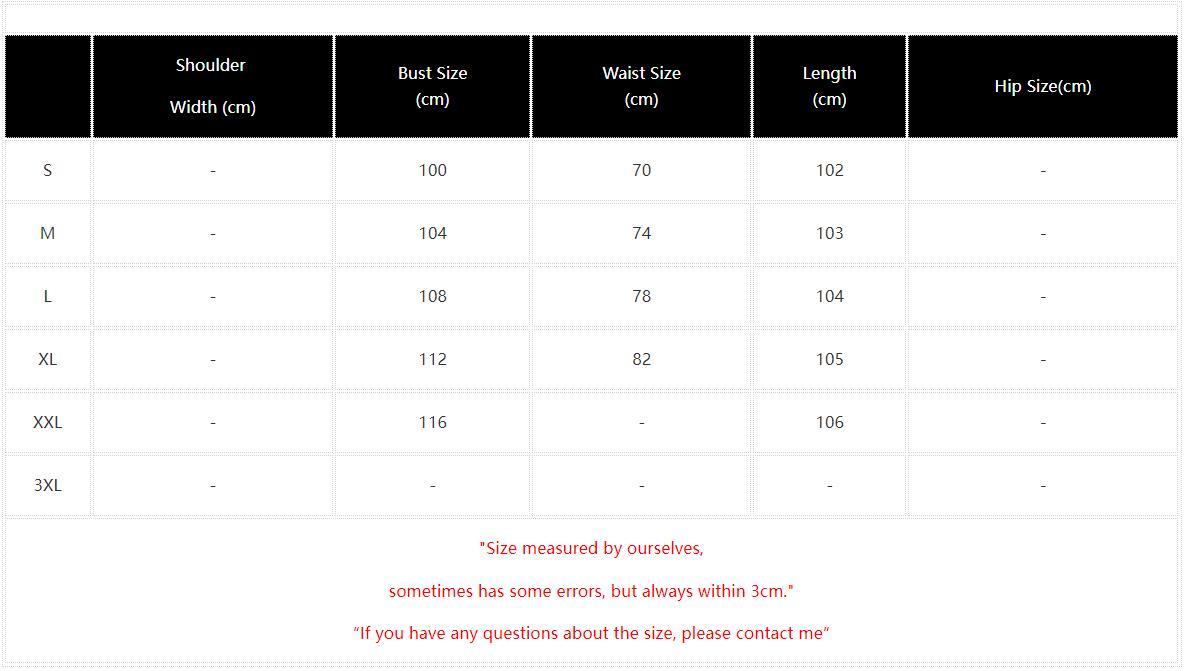Click waist value 82 in XL row
The width and height of the screenshot is (1184, 671).
pos(641,359)
